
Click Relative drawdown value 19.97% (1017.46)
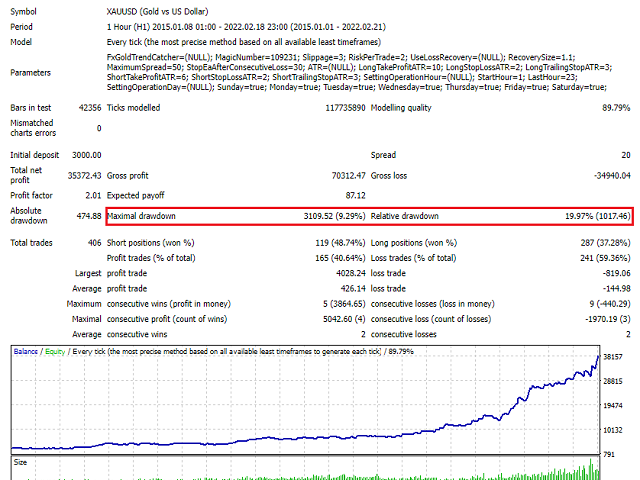pos(598,216)
